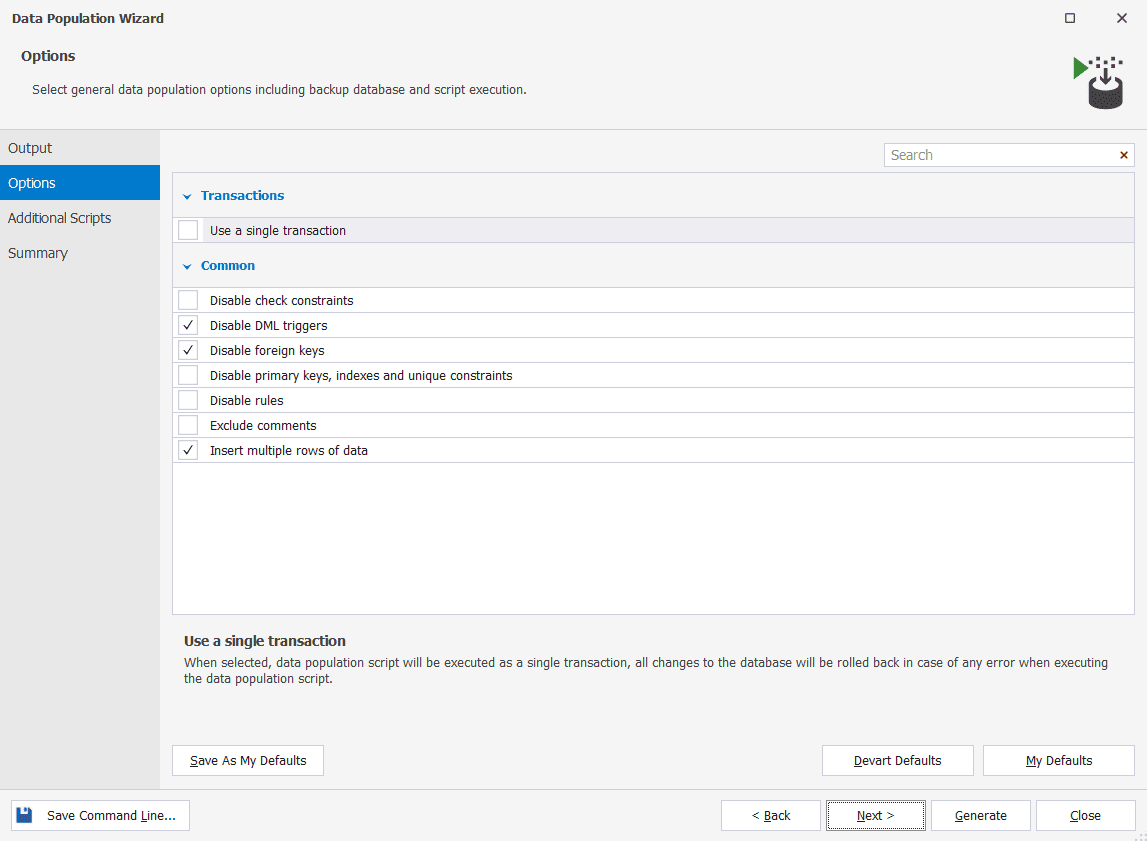Check Disable check constraints option
The width and height of the screenshot is (1147, 841).
click(x=188, y=300)
